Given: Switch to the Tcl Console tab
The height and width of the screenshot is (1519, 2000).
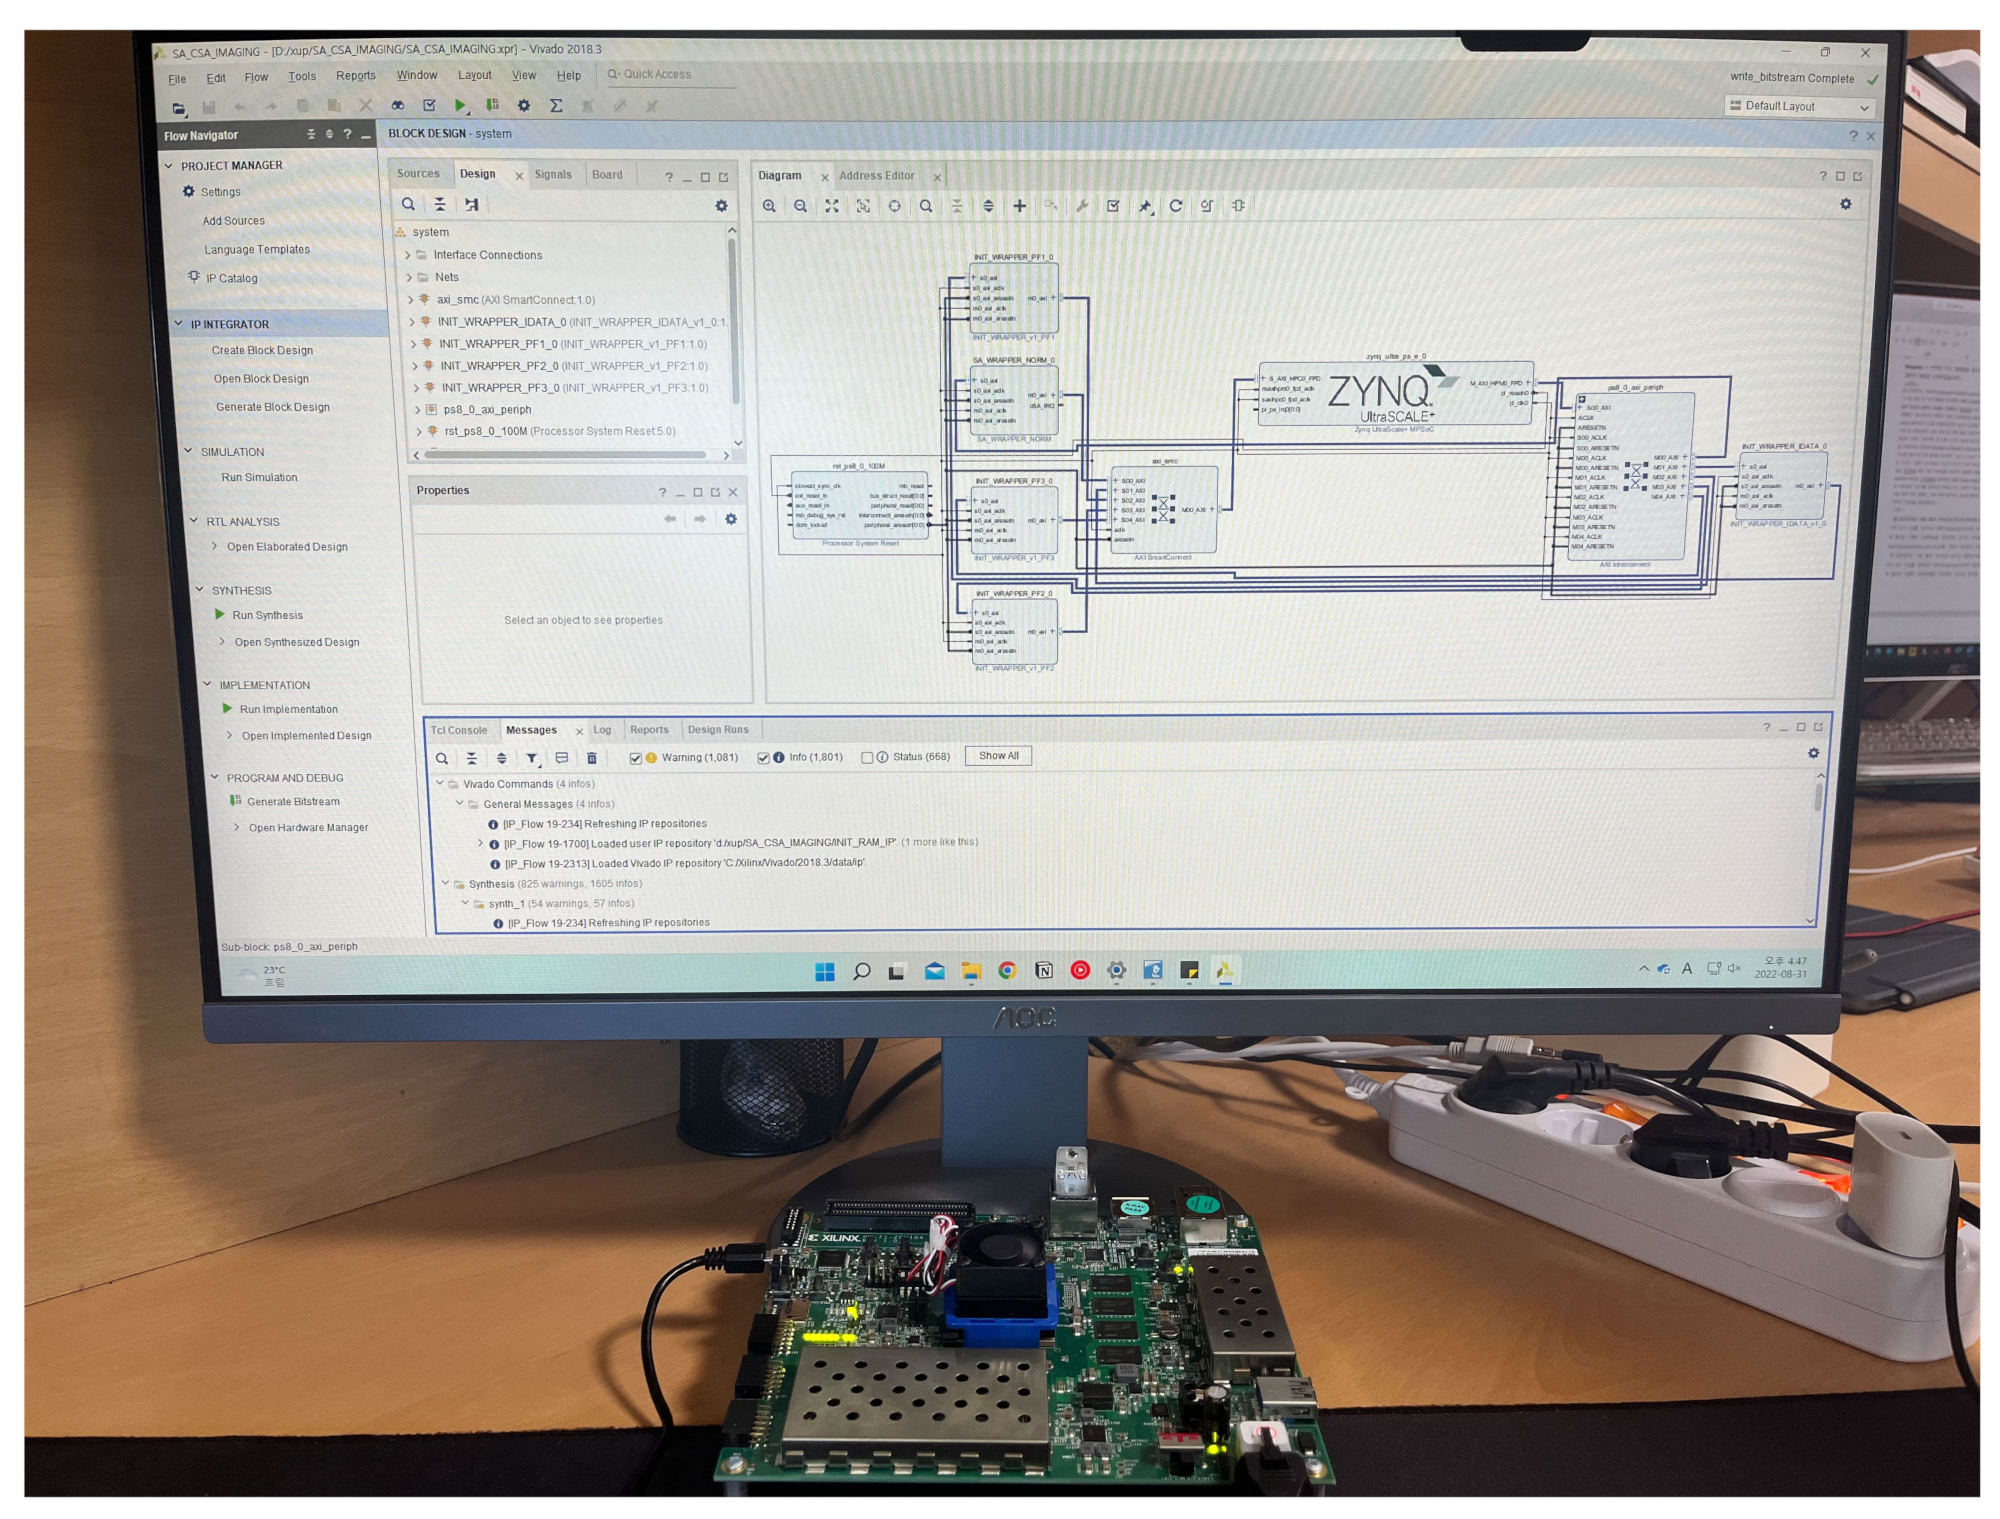Looking at the screenshot, I should click(459, 731).
